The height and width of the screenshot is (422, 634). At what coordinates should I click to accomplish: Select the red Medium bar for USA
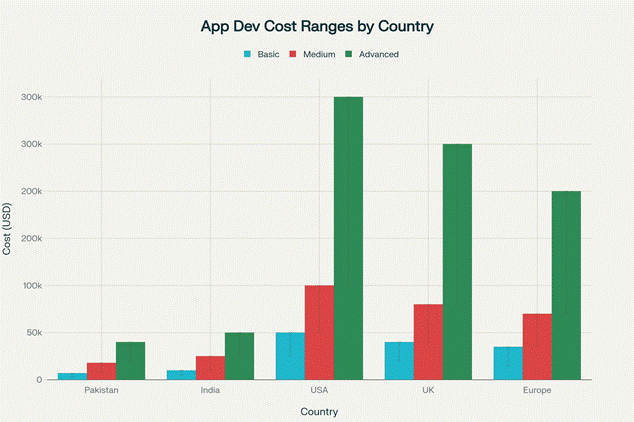[x=319, y=332]
